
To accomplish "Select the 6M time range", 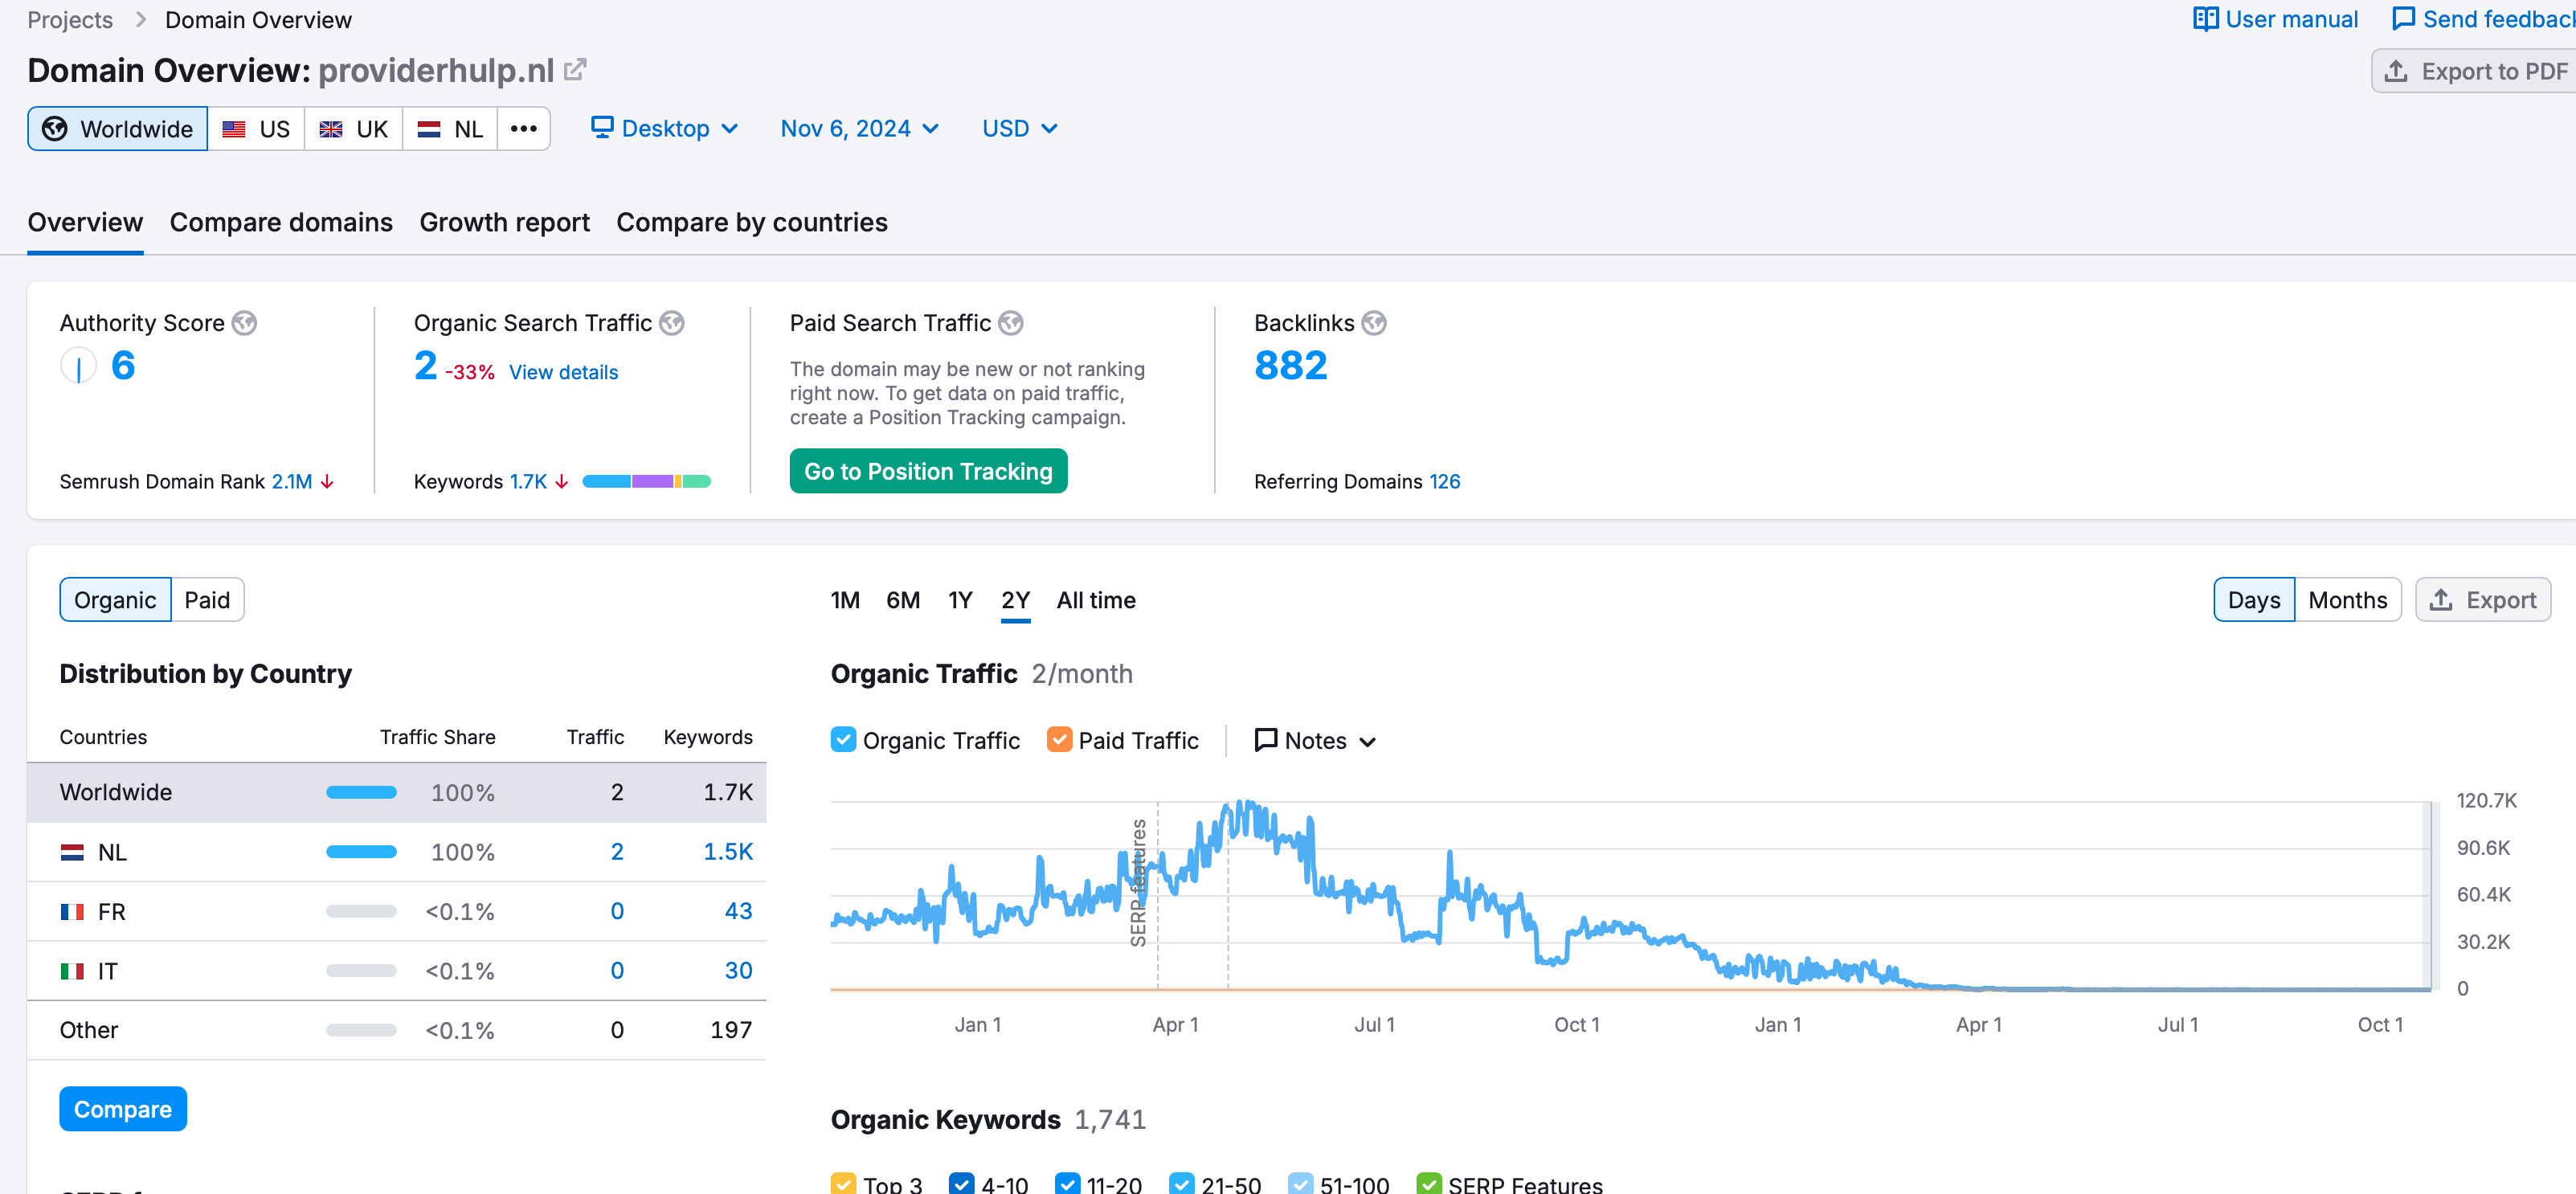I will [903, 600].
